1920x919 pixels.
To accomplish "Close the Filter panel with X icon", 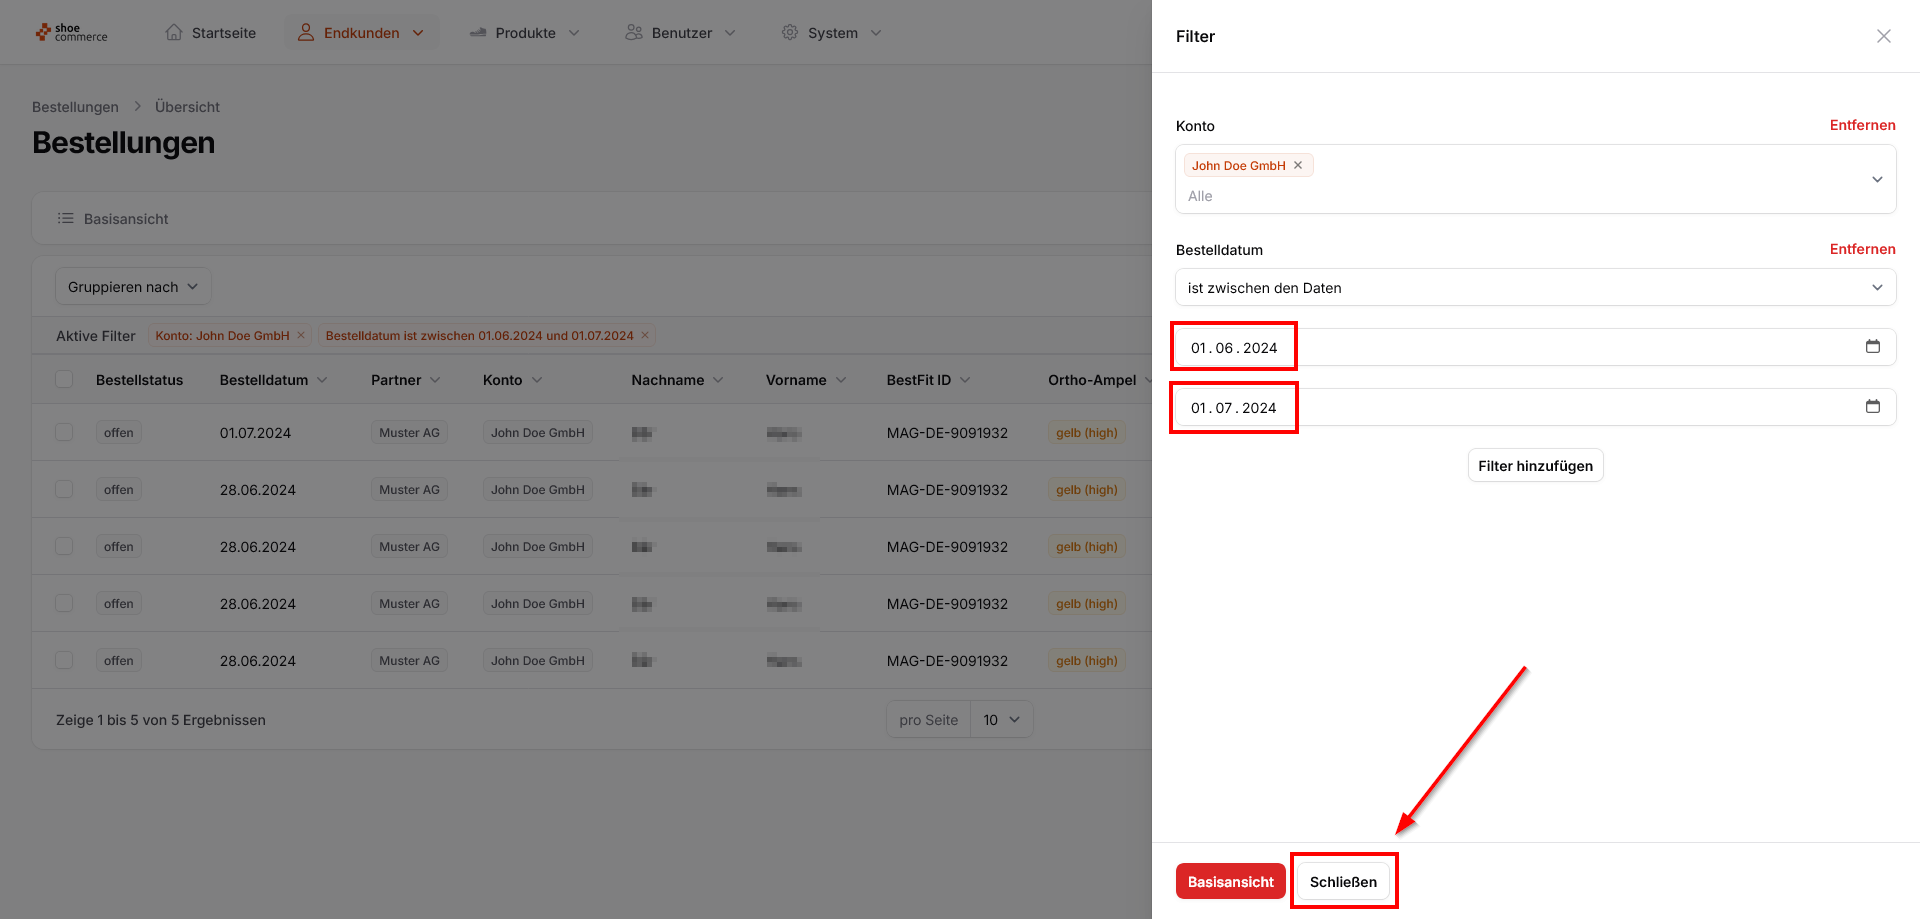I will 1883,36.
